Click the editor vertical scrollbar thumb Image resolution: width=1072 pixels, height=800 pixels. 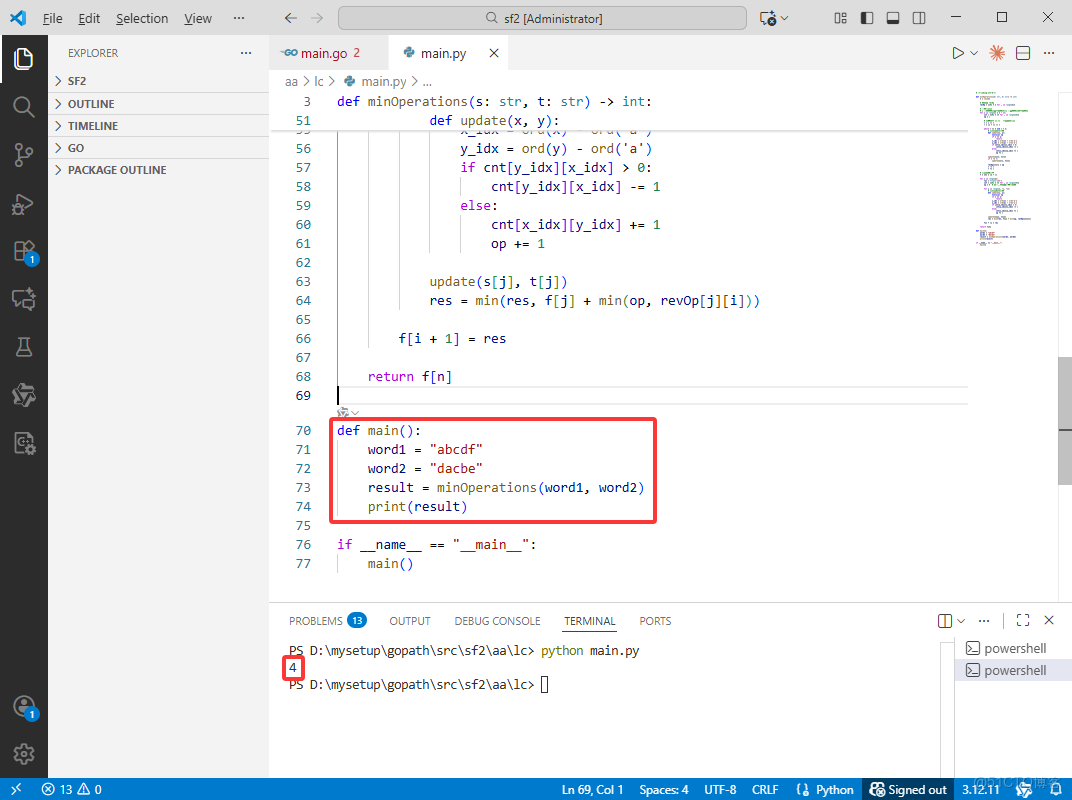click(x=1065, y=418)
